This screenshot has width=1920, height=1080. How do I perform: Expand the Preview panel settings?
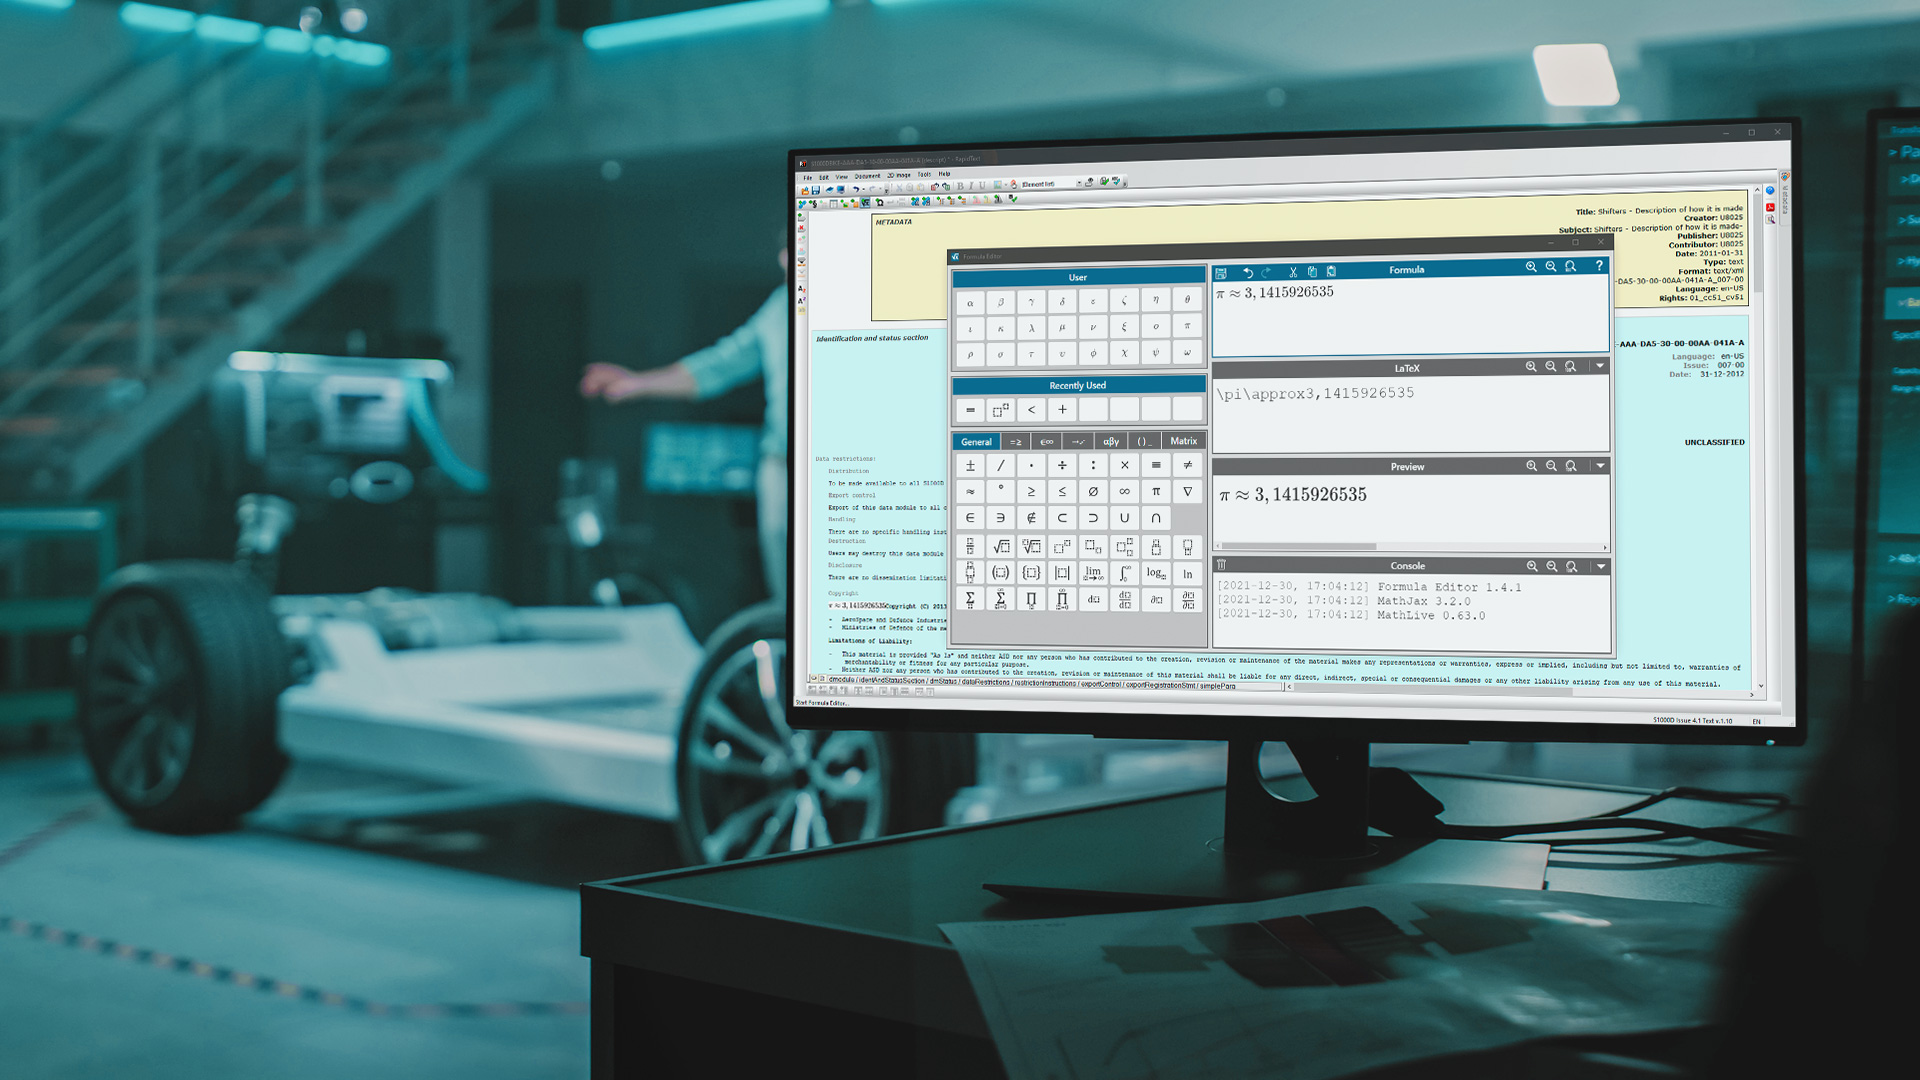(1600, 465)
